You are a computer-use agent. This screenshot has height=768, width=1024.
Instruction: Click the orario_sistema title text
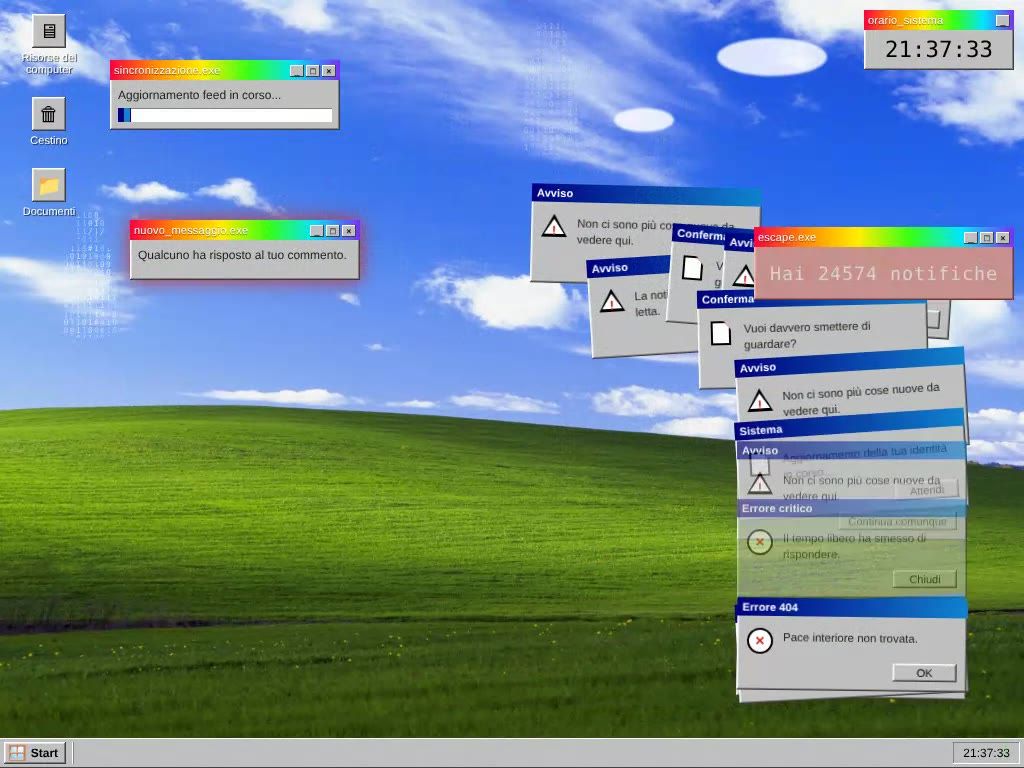coord(905,20)
